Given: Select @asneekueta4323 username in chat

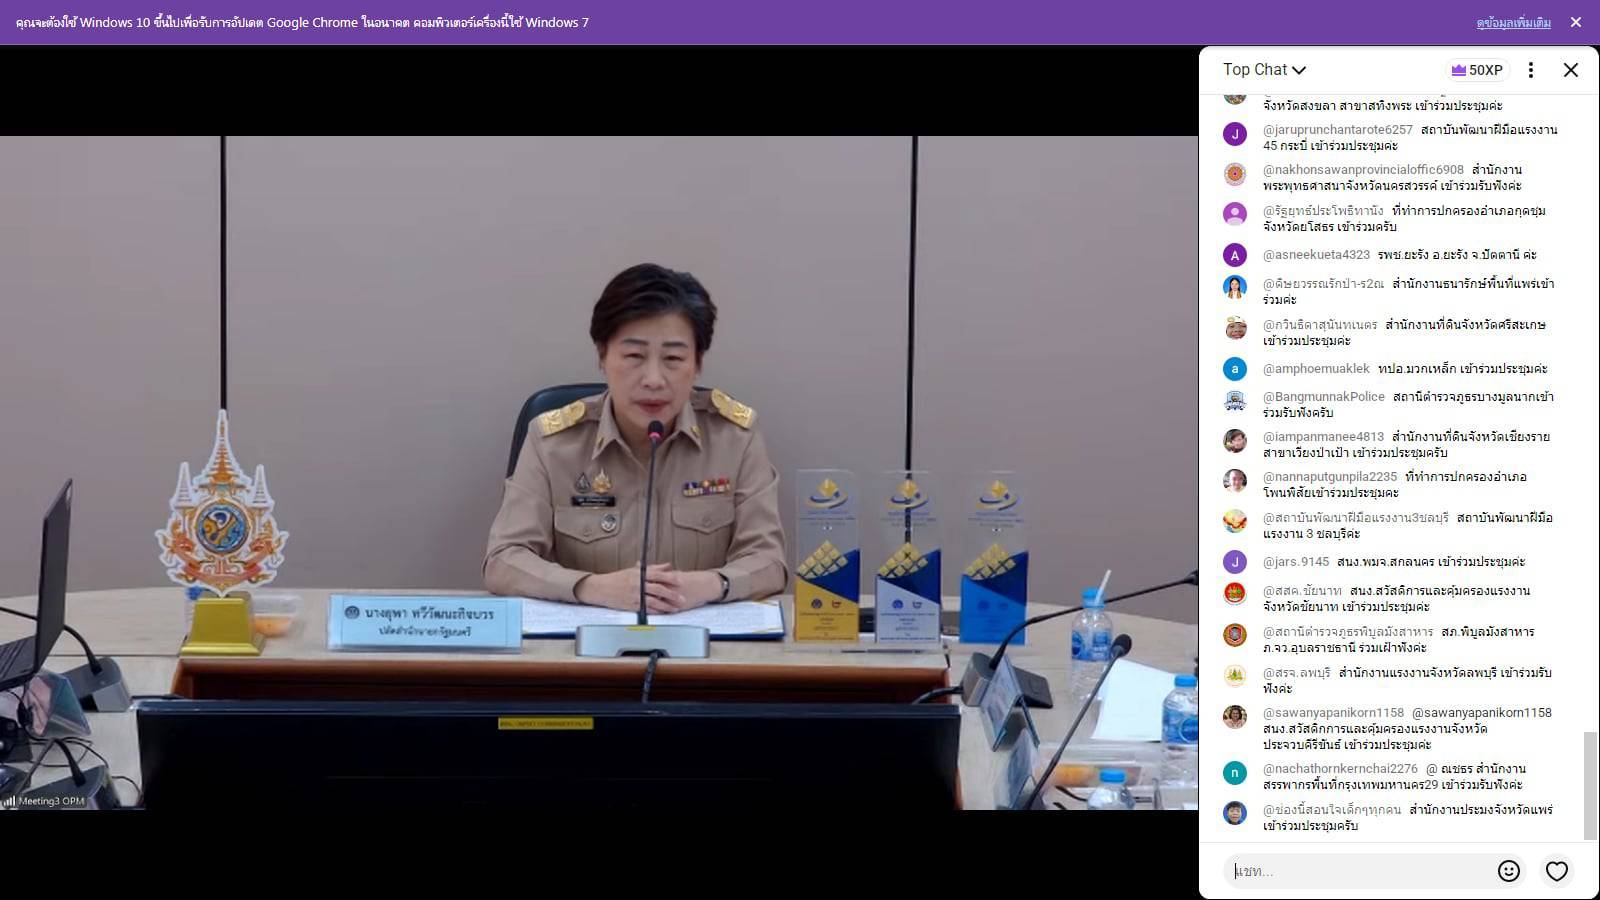Looking at the screenshot, I should [x=1316, y=255].
